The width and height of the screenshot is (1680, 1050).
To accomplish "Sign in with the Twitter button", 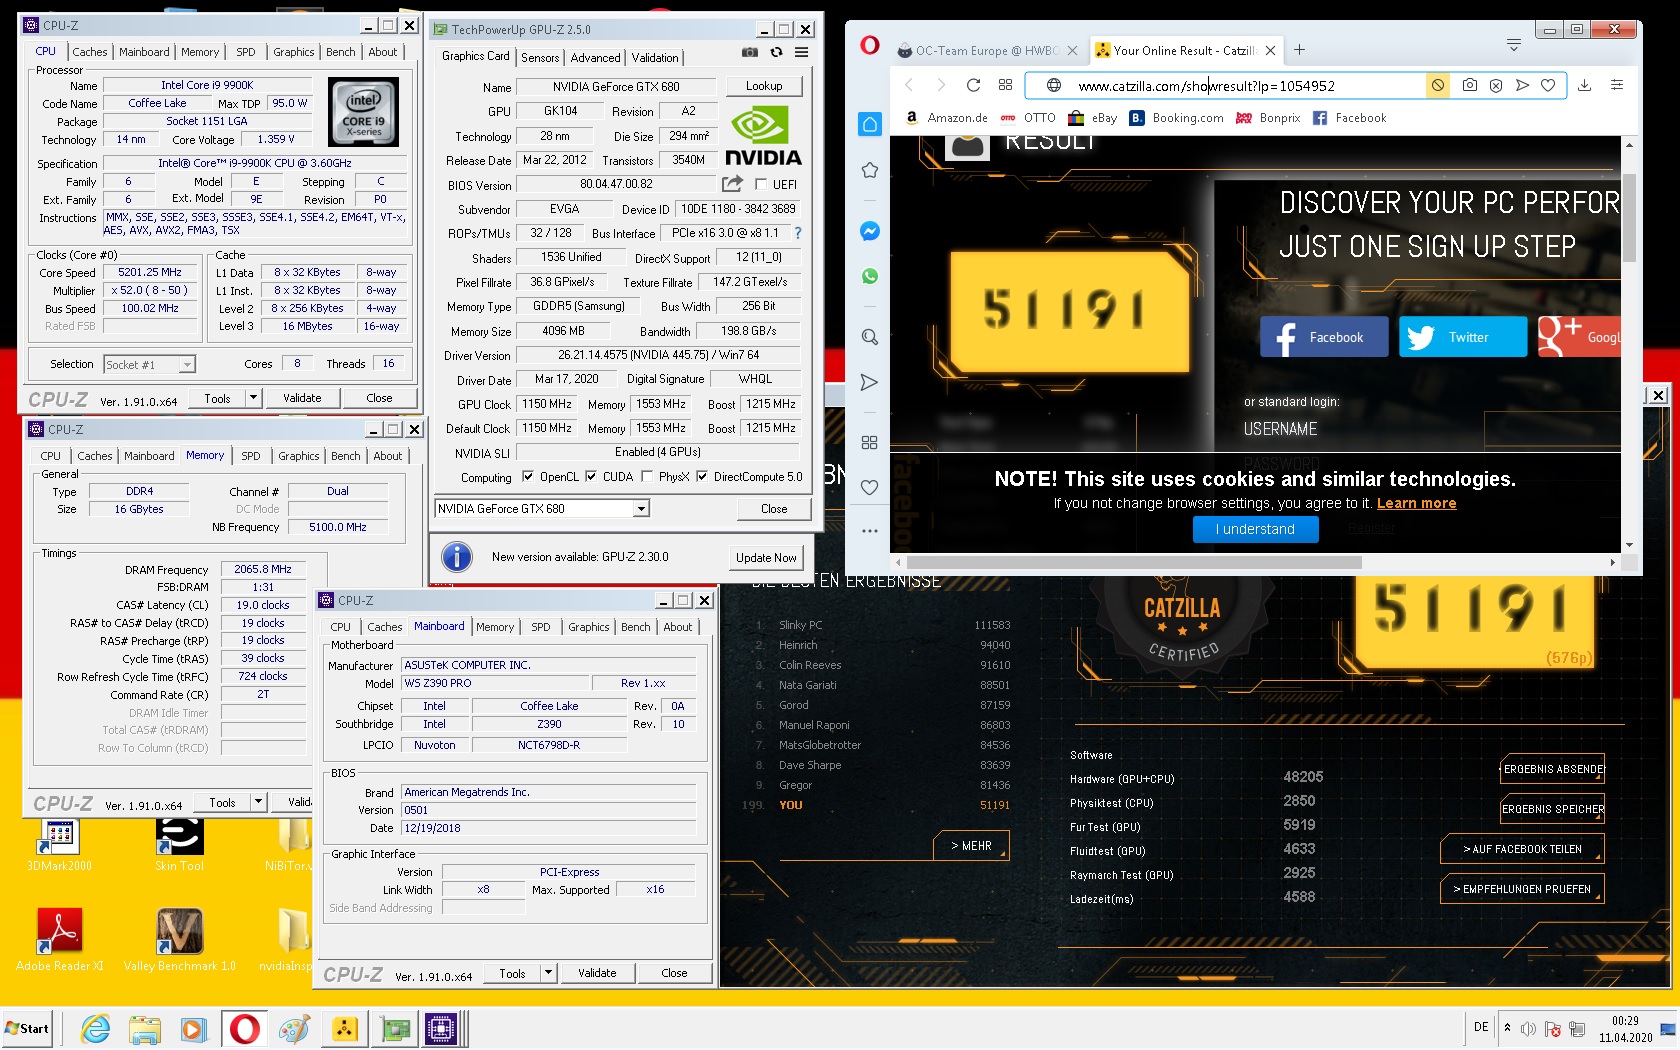I will [x=1463, y=337].
